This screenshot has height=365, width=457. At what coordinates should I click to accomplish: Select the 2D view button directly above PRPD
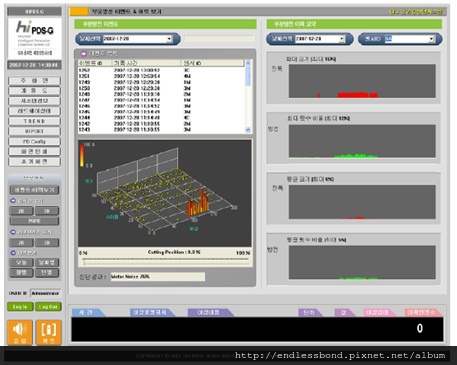21,211
